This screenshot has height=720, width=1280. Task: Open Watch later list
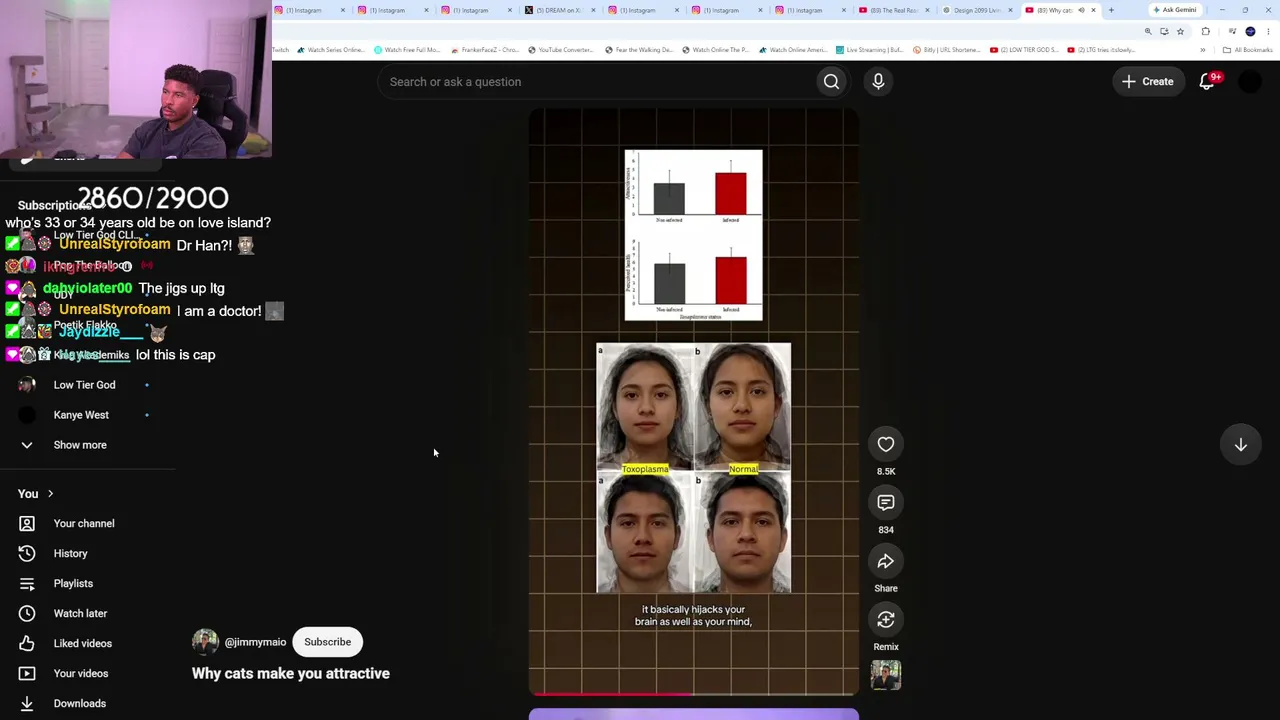[80, 613]
